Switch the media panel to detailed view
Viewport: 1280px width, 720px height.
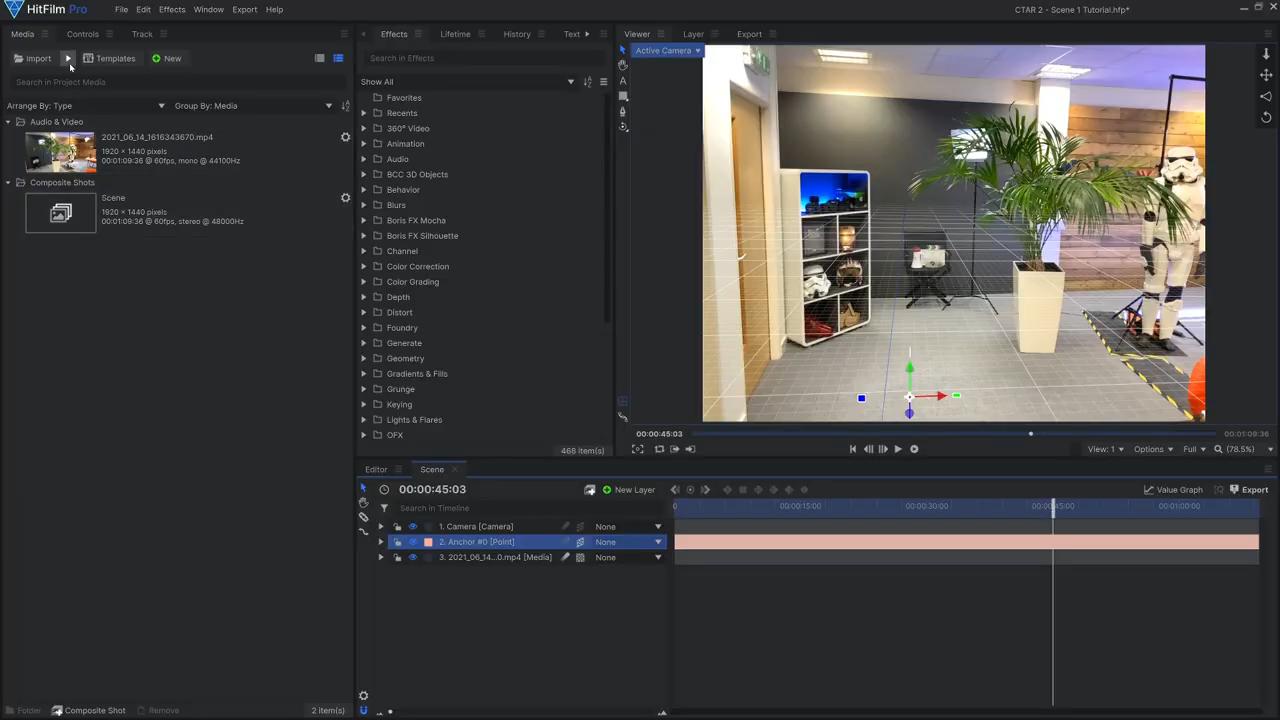click(338, 58)
